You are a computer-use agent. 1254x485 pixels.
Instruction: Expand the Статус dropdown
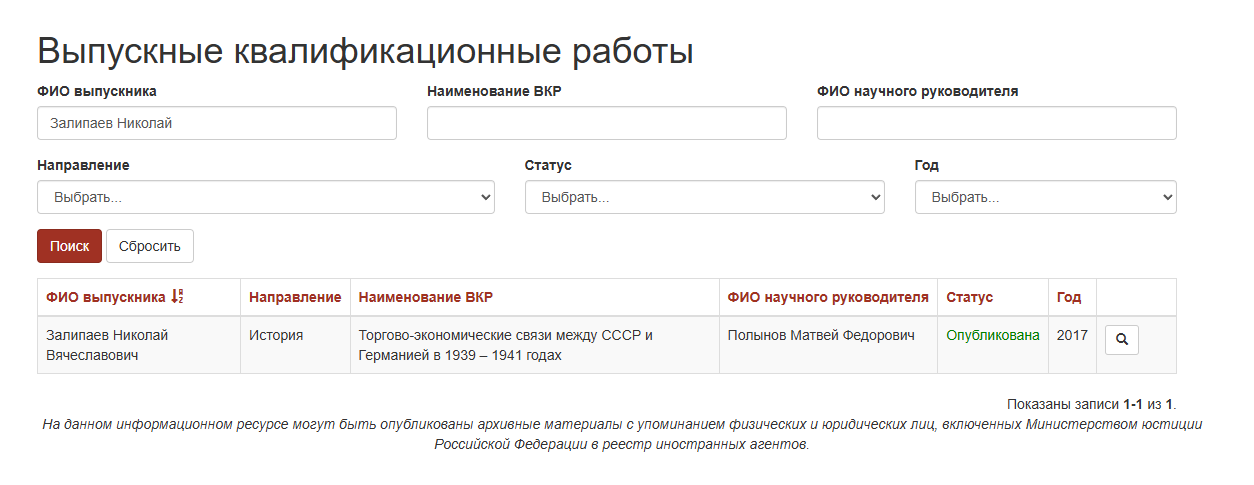click(x=704, y=197)
